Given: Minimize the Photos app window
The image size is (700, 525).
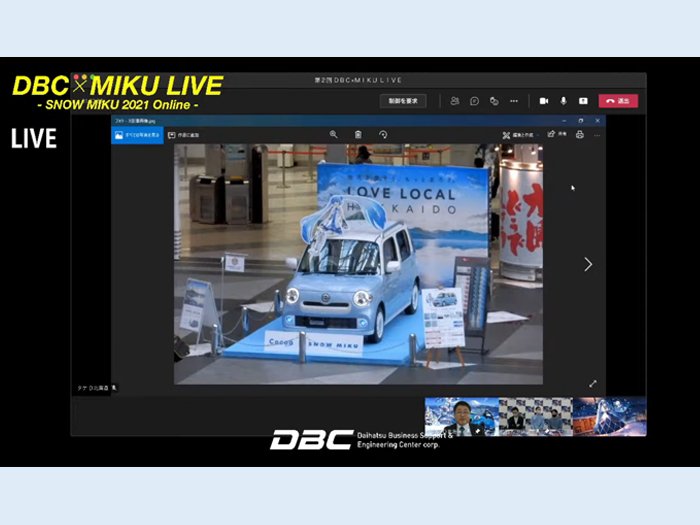Looking at the screenshot, I should 564,121.
